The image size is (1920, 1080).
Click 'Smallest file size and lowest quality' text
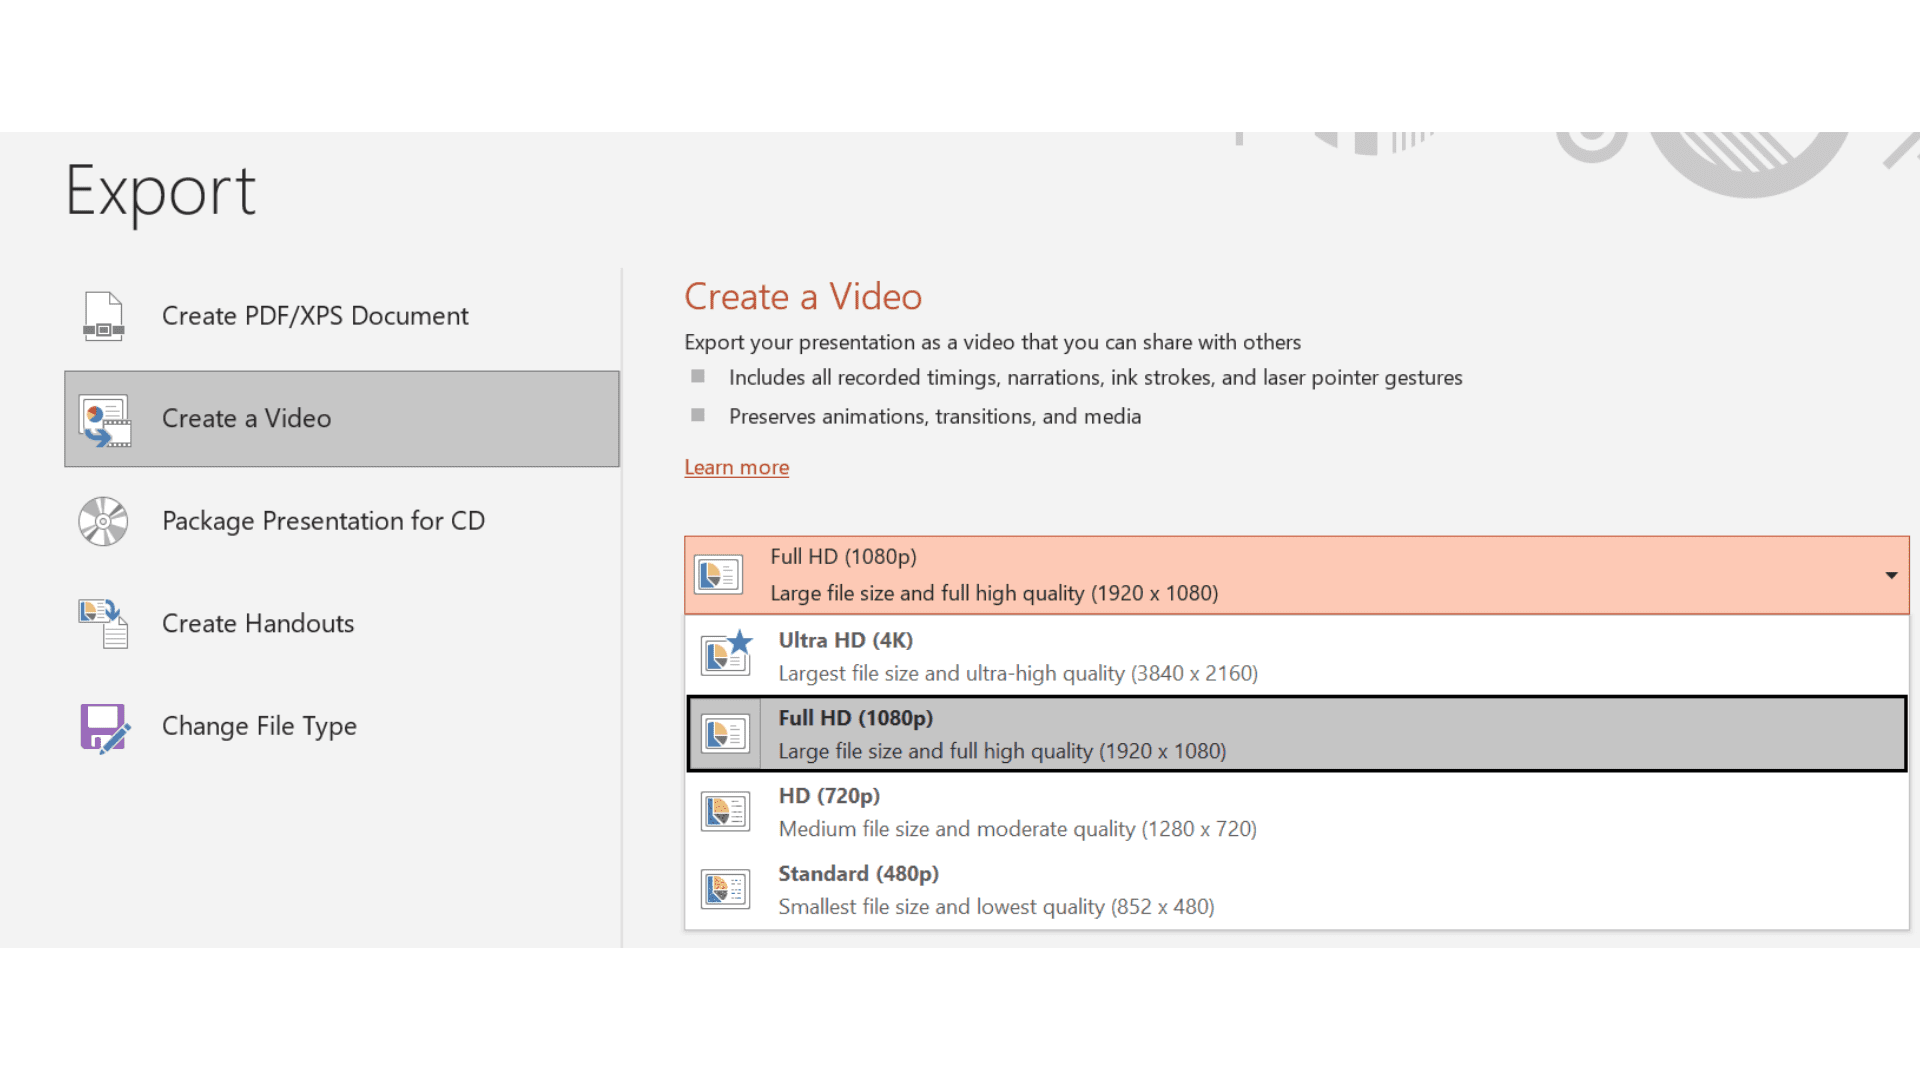click(x=997, y=907)
